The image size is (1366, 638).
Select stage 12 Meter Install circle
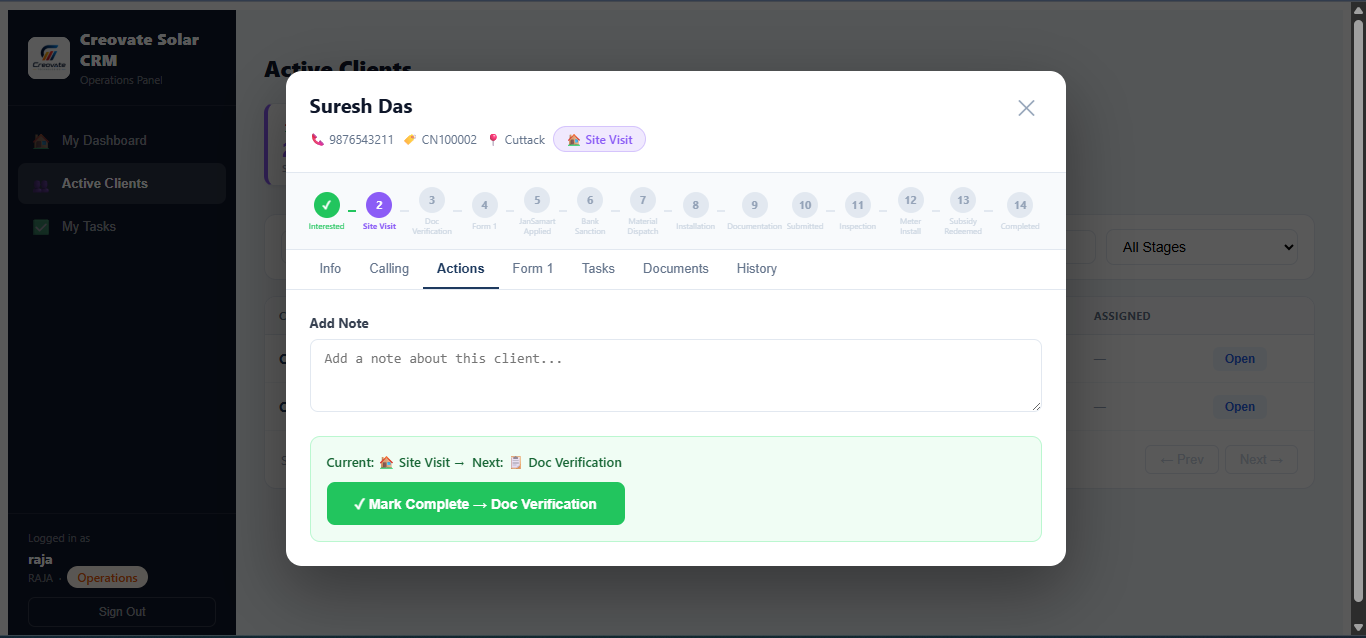pos(910,200)
